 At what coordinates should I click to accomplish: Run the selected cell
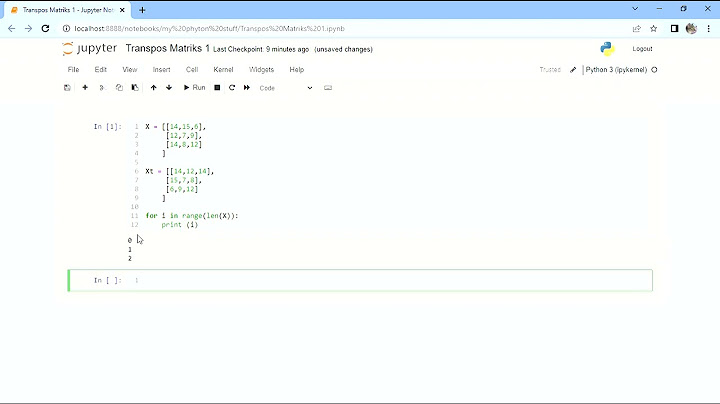pos(194,88)
